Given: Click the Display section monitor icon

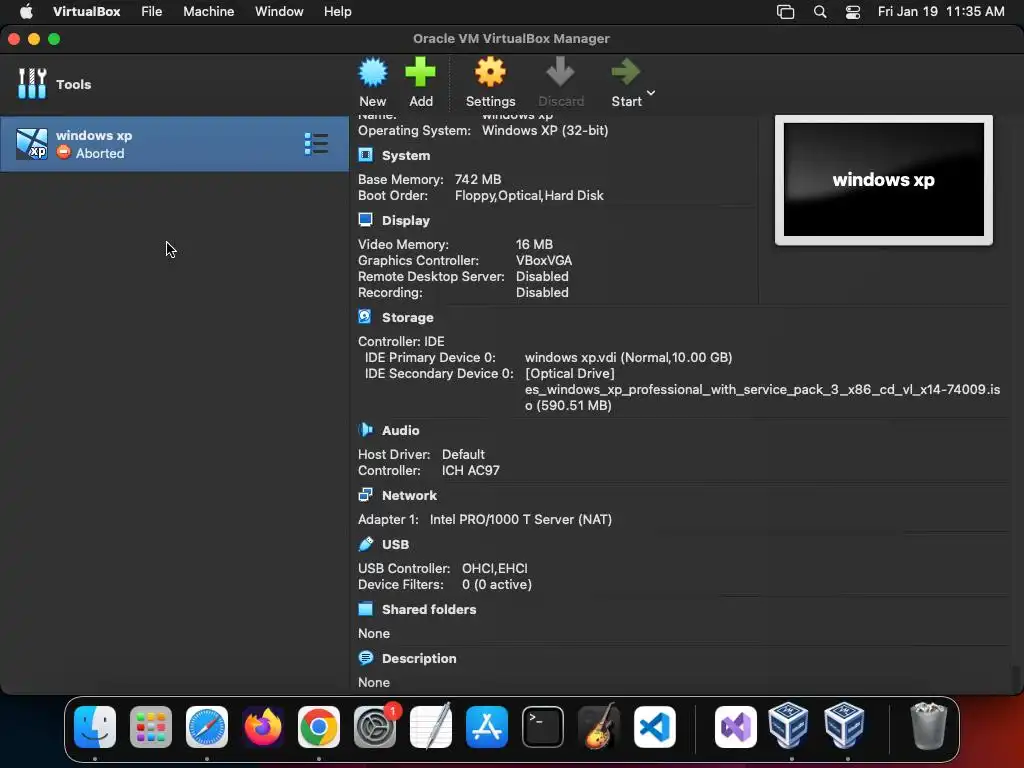Looking at the screenshot, I should [x=366, y=220].
